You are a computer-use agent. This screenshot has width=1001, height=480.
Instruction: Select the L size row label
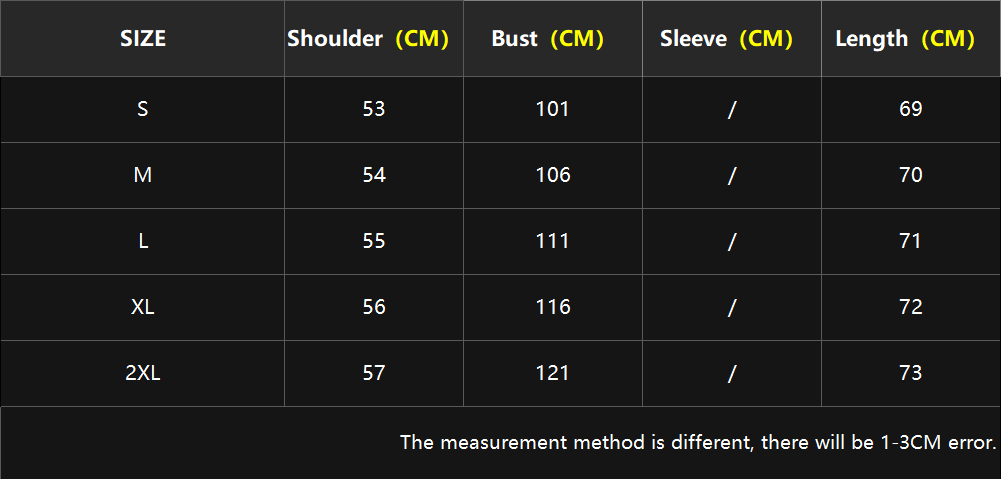pos(142,241)
